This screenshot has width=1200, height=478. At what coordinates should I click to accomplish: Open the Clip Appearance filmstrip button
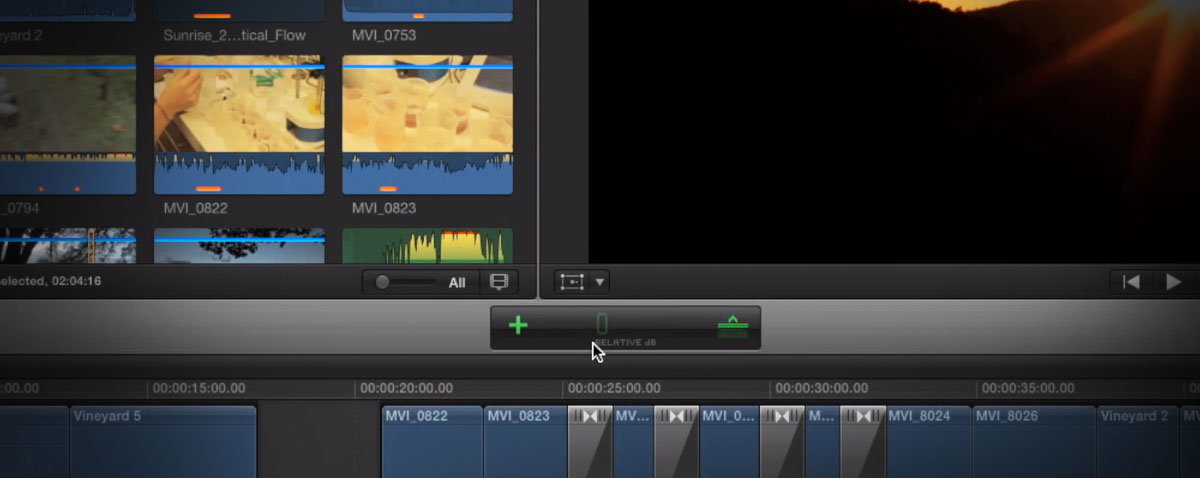click(x=498, y=282)
